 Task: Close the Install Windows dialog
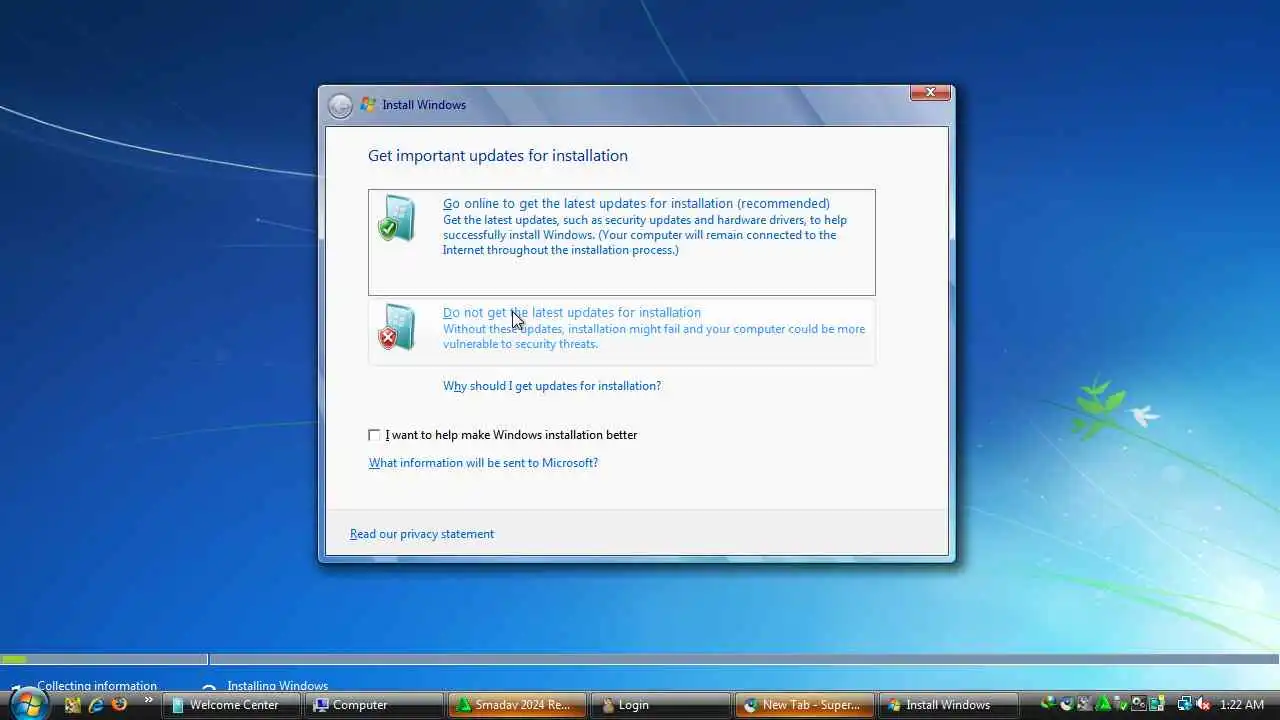[930, 92]
